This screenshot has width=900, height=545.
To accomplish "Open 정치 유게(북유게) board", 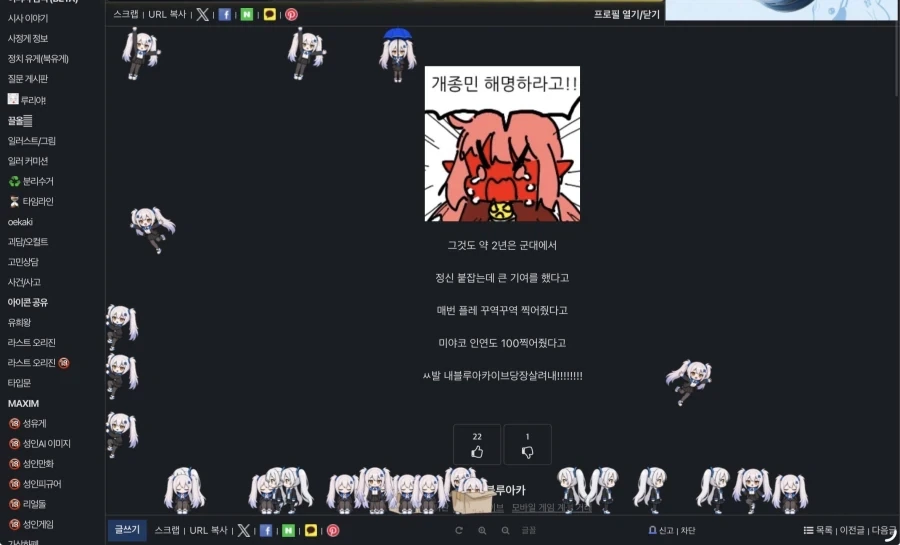I will [38, 59].
